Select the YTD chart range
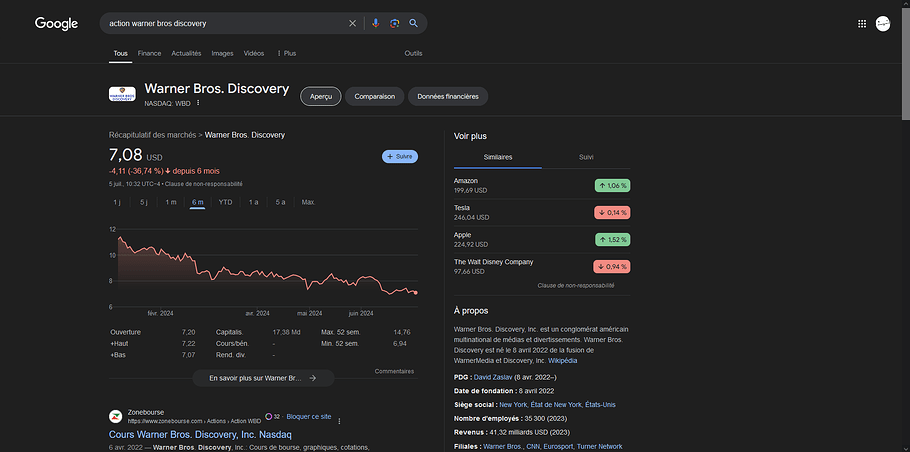The image size is (910, 452). [225, 202]
